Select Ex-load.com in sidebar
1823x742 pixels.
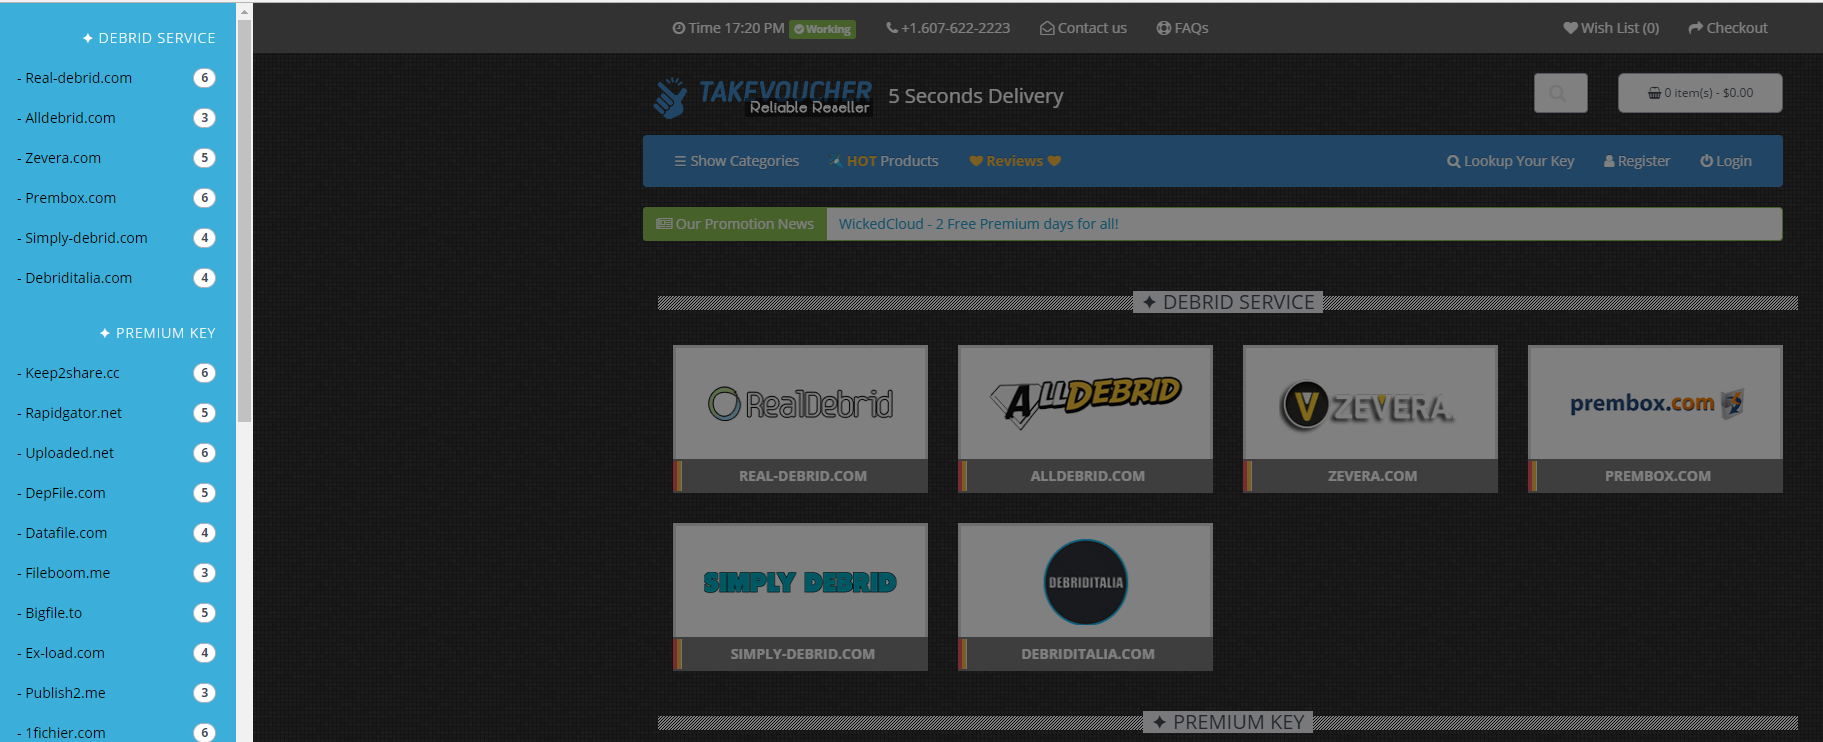[64, 653]
